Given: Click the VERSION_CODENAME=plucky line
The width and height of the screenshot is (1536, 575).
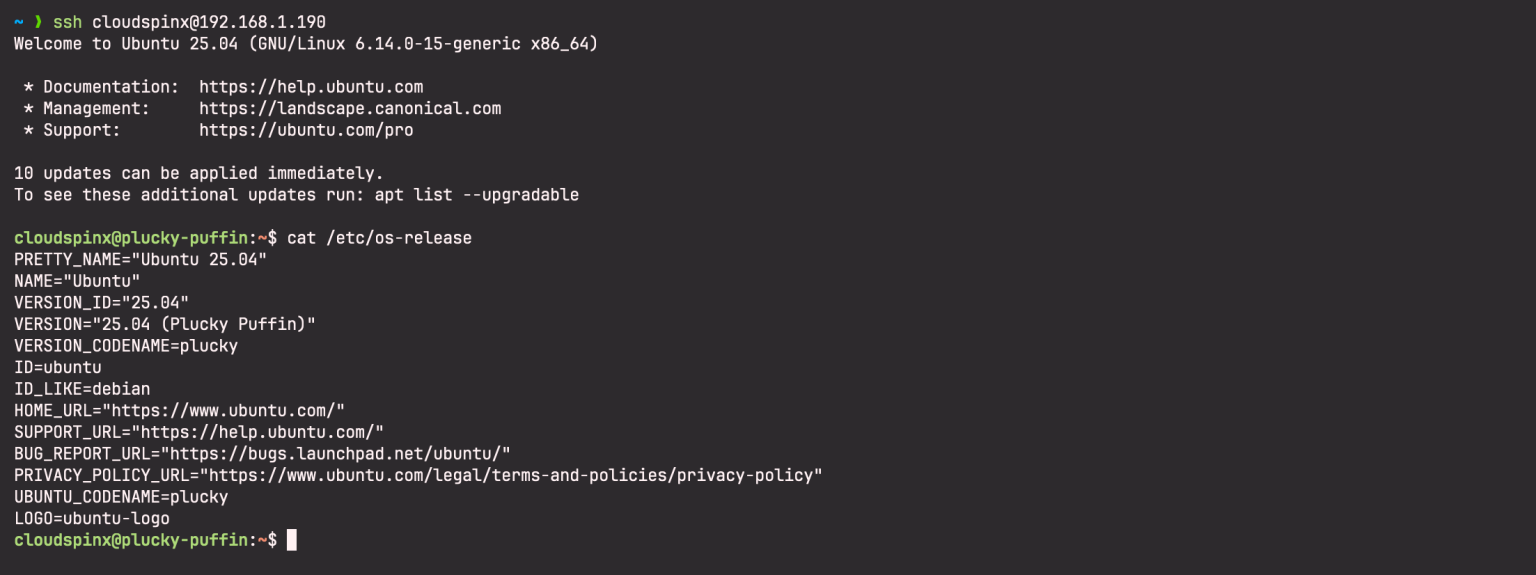Looking at the screenshot, I should click(126, 346).
